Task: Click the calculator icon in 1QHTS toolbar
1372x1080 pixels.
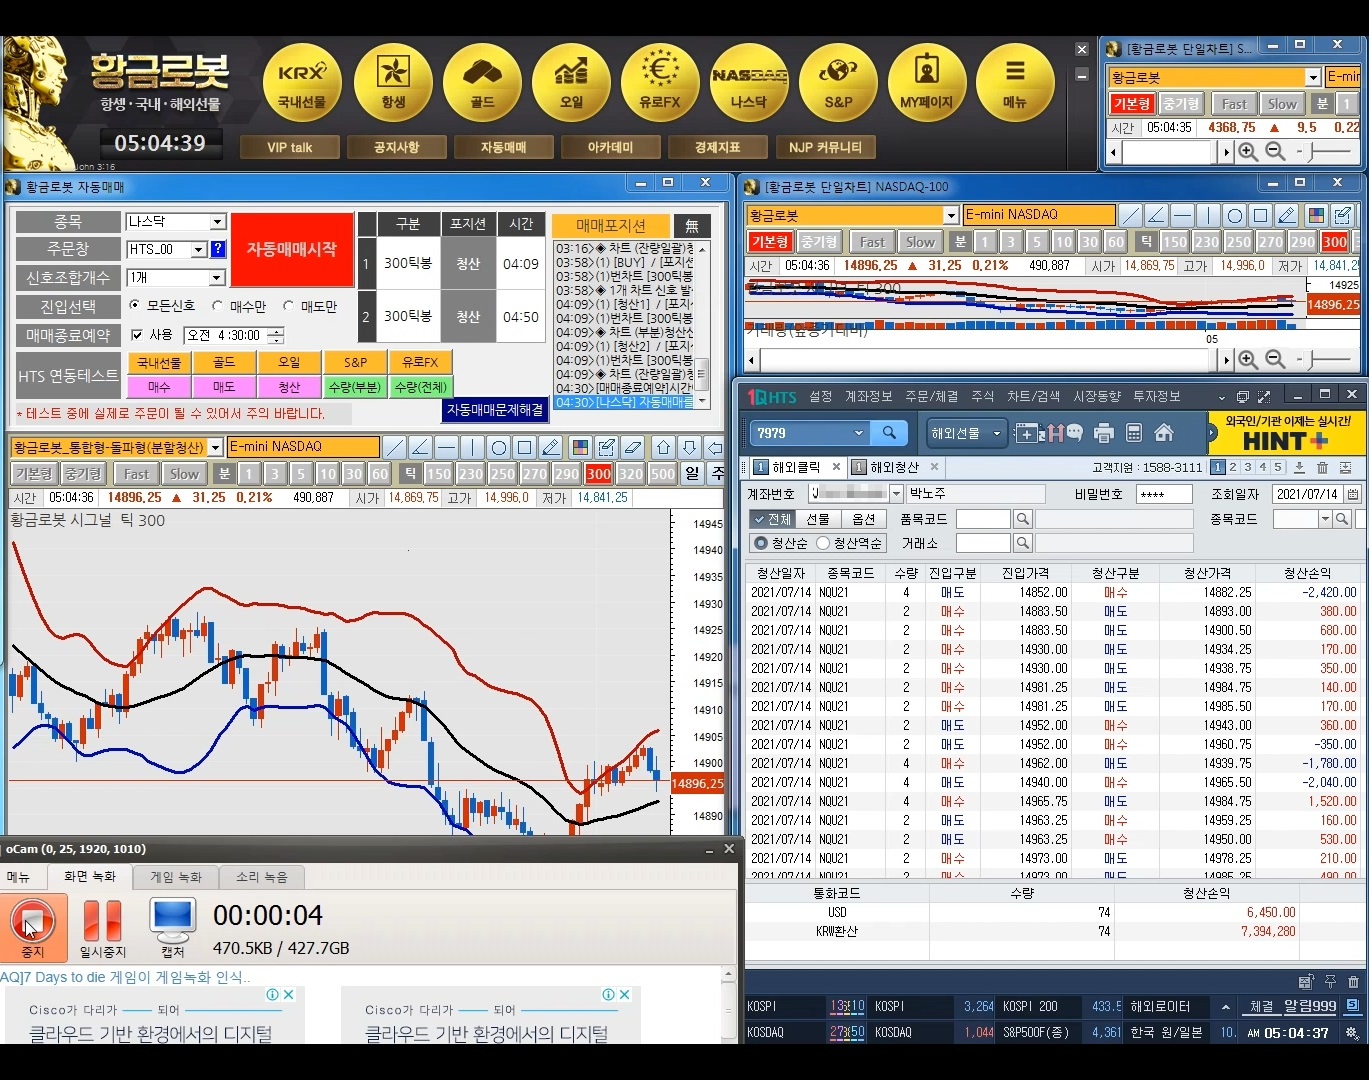Action: [x=1134, y=433]
